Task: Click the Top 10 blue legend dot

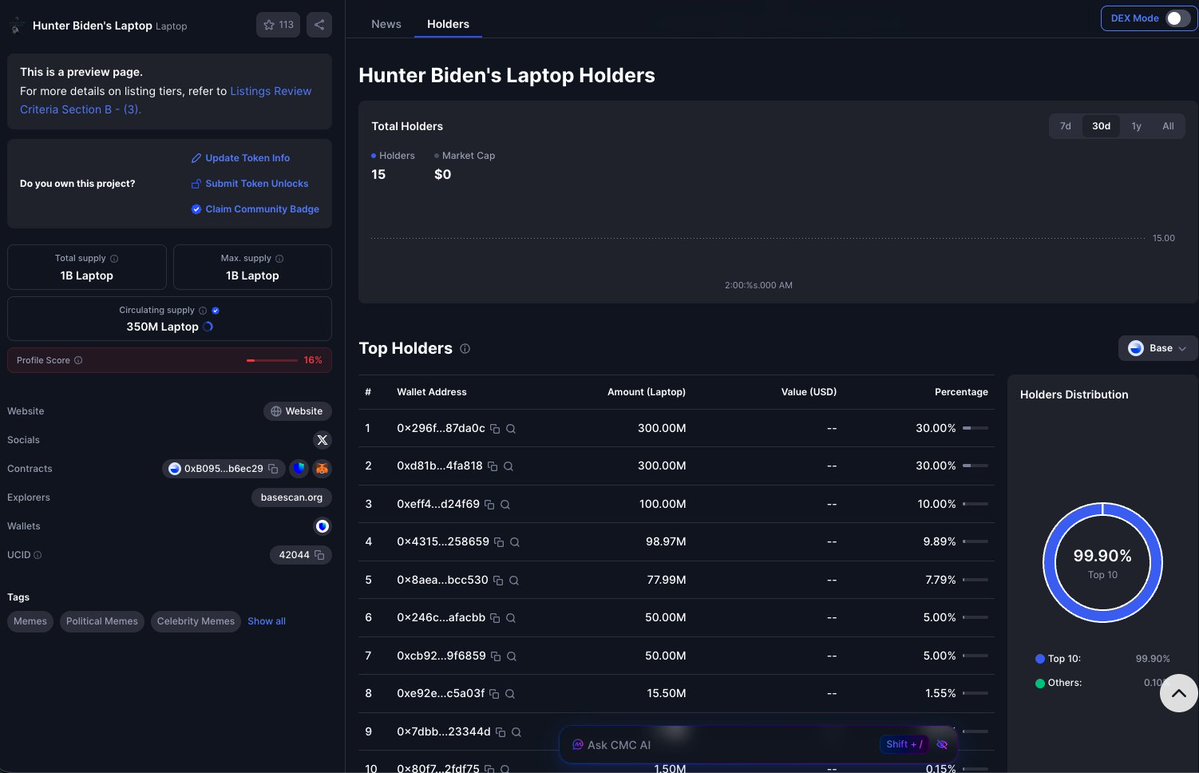Action: (x=1040, y=659)
